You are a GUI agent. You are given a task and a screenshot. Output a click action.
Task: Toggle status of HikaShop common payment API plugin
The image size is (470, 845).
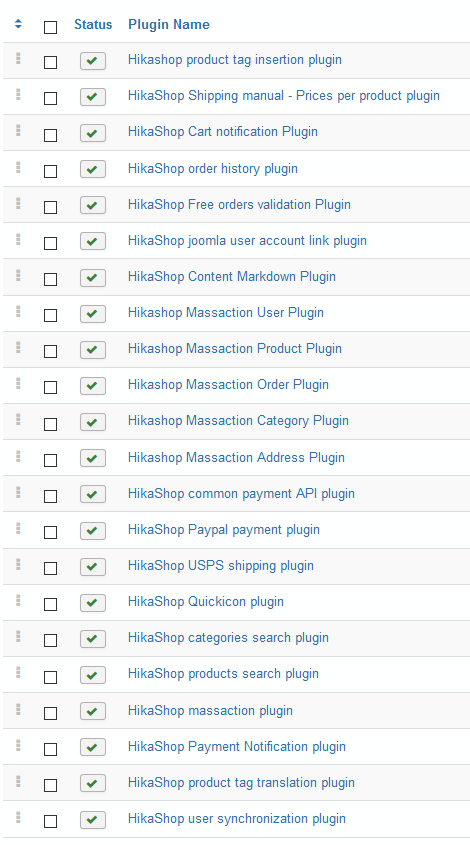click(93, 494)
